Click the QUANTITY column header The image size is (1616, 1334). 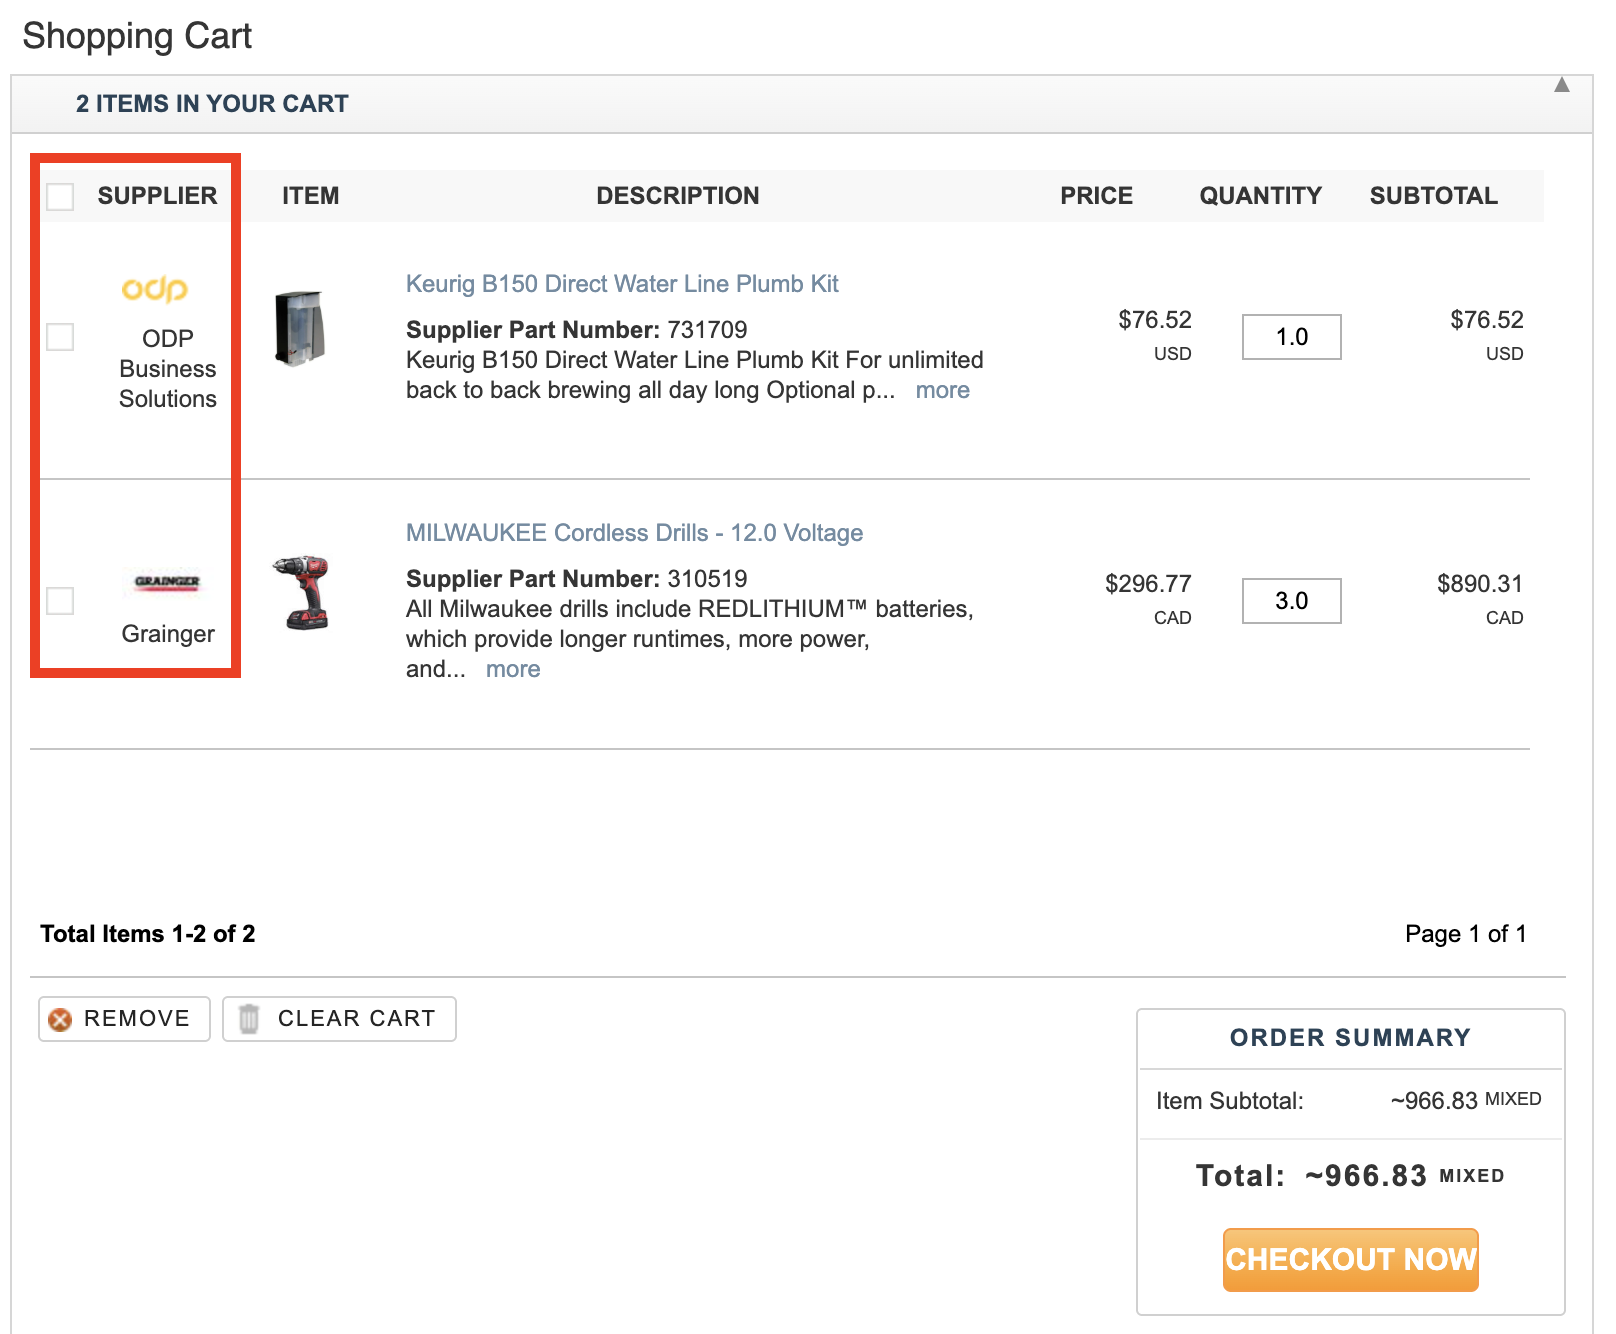click(x=1260, y=196)
